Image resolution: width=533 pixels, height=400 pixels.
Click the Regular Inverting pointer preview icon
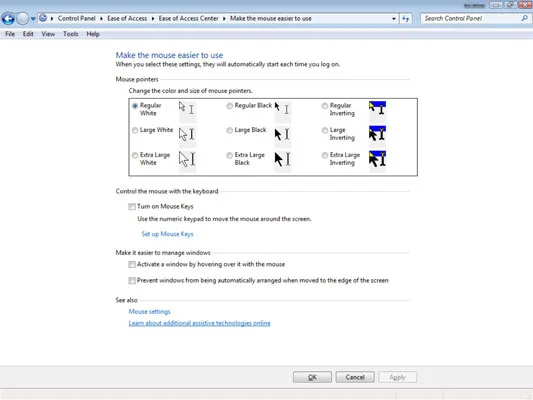click(377, 109)
